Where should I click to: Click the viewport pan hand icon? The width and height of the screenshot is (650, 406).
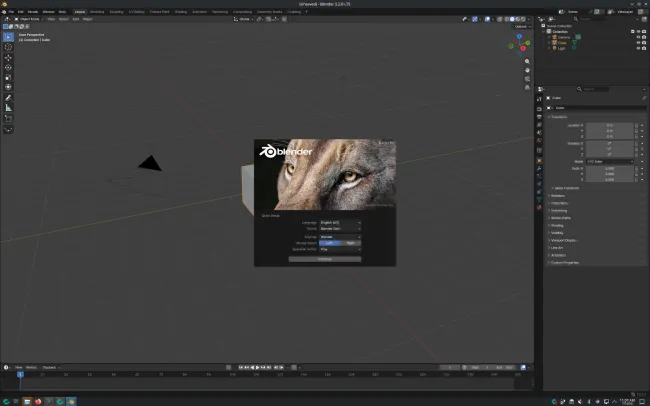[x=527, y=70]
